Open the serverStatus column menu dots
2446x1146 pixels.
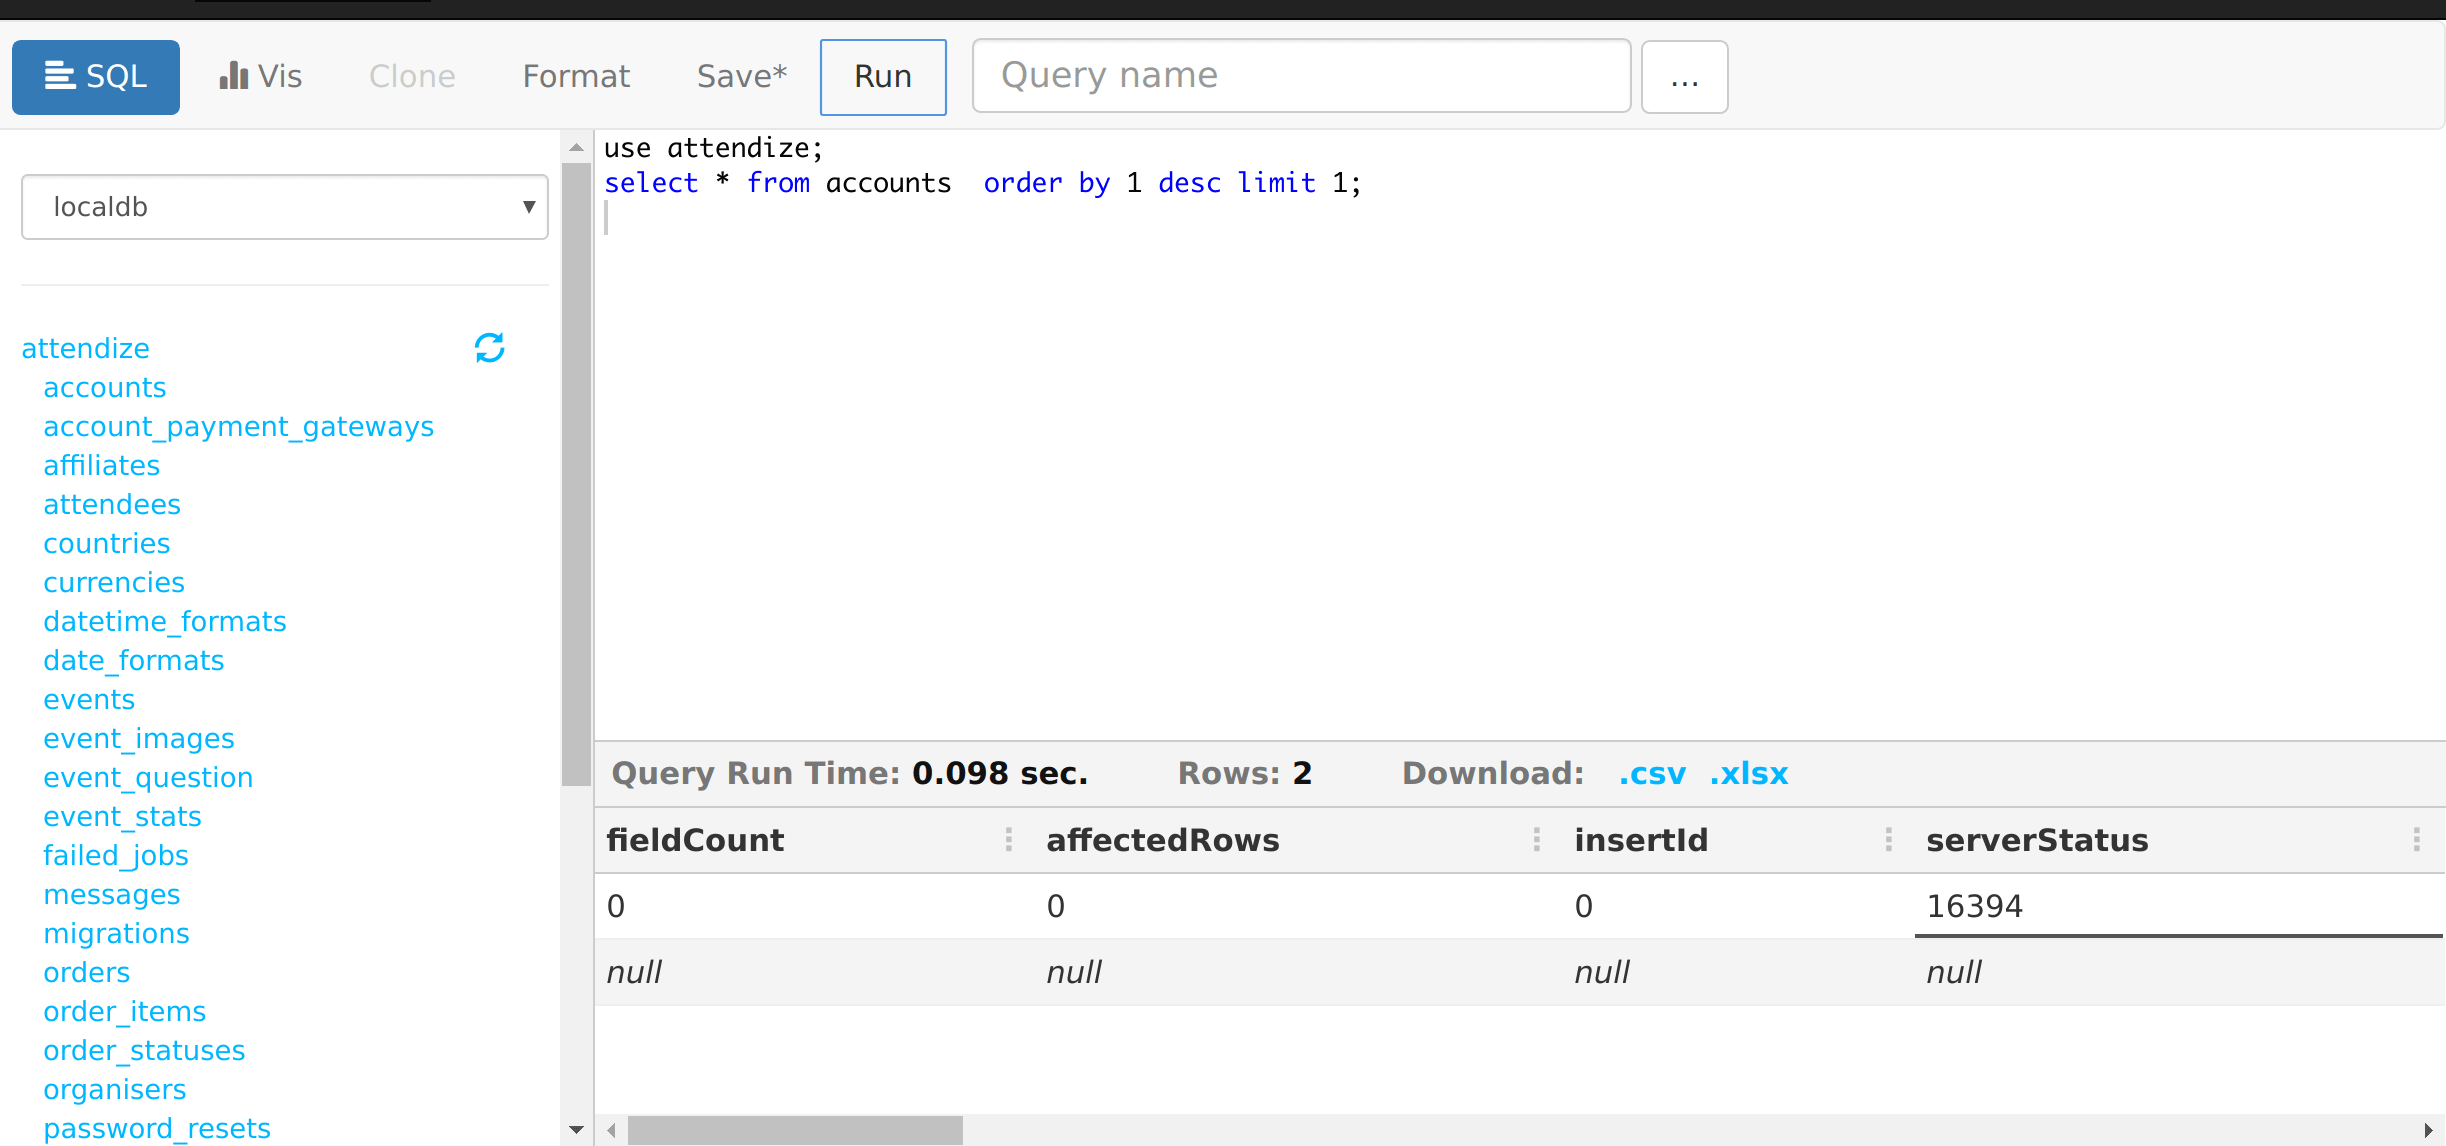pyautogui.click(x=2416, y=840)
